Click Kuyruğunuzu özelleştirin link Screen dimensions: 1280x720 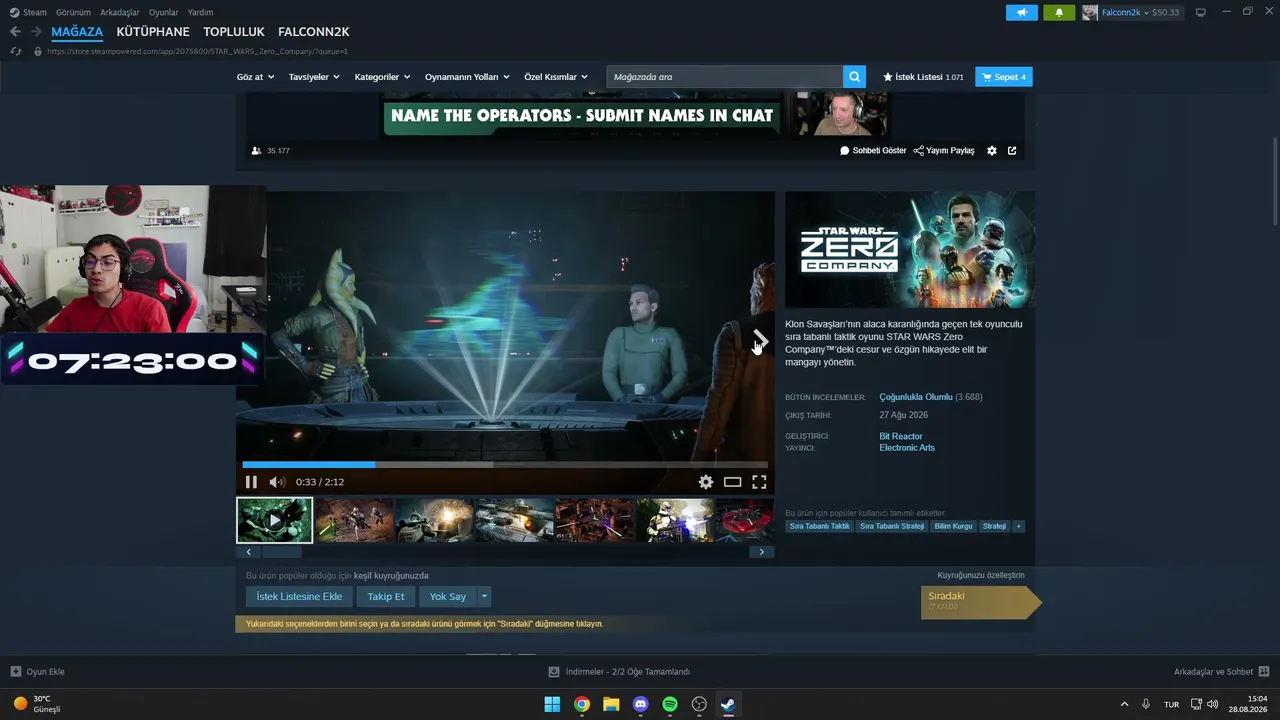[x=981, y=575]
